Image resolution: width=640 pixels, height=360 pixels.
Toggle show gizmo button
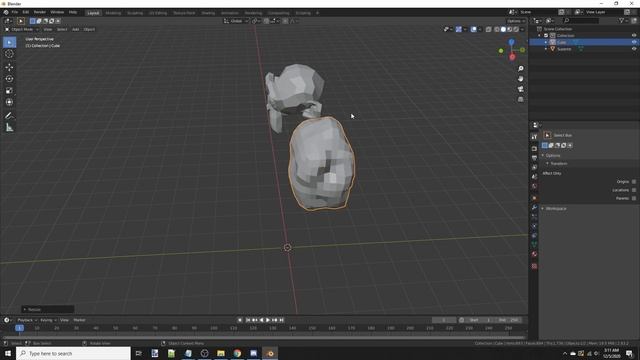pyautogui.click(x=459, y=29)
